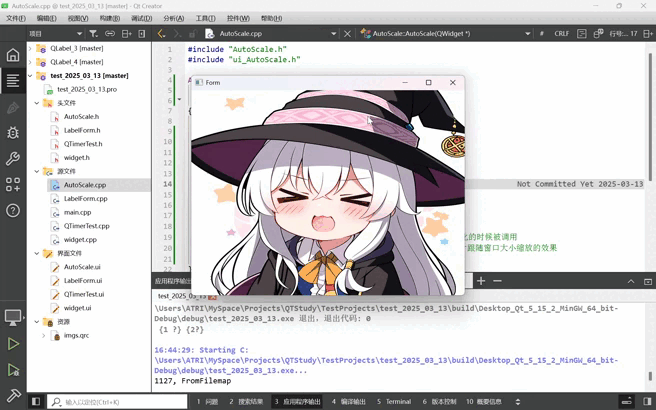Start debugging with play-bug button
The width and height of the screenshot is (656, 410).
coord(13,370)
